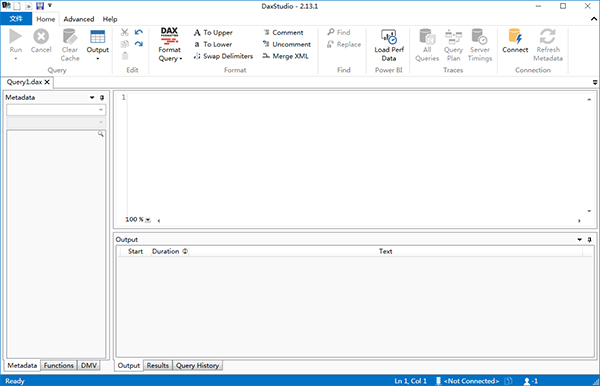Click the Comment button
The image size is (600, 386).
284,33
